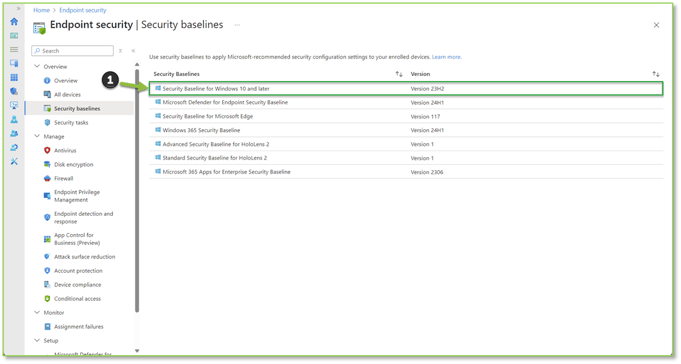681x364 pixels.
Task: Sort by Security Baselines column arrows
Action: [399, 74]
